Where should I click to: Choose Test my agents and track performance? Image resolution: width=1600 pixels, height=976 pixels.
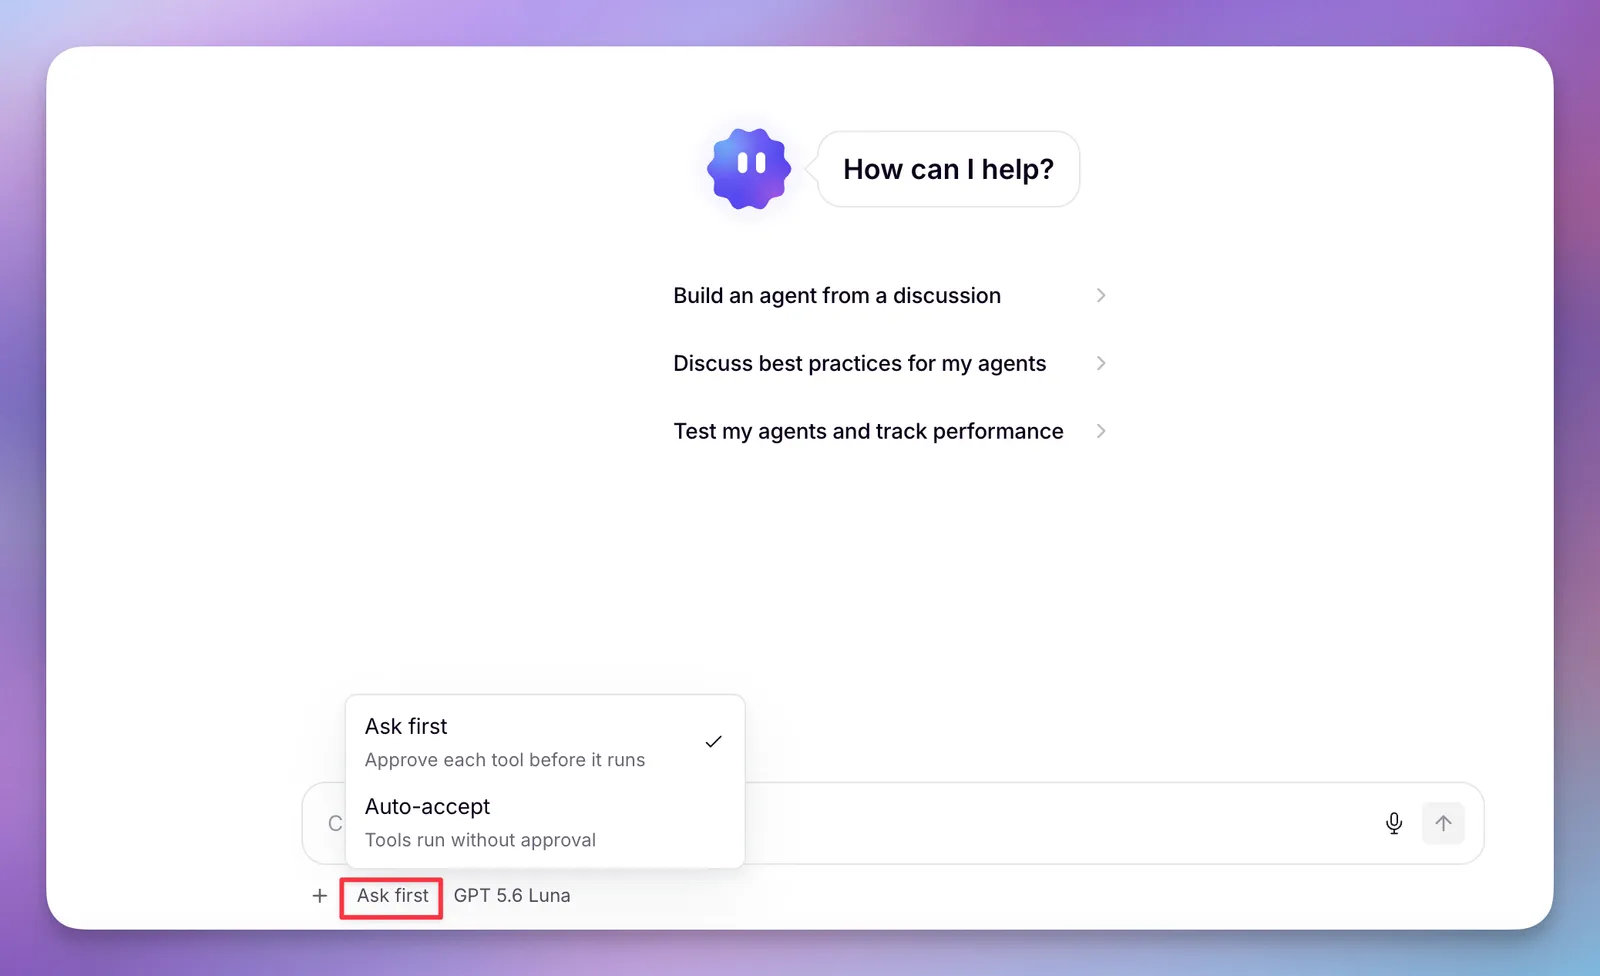pos(890,432)
